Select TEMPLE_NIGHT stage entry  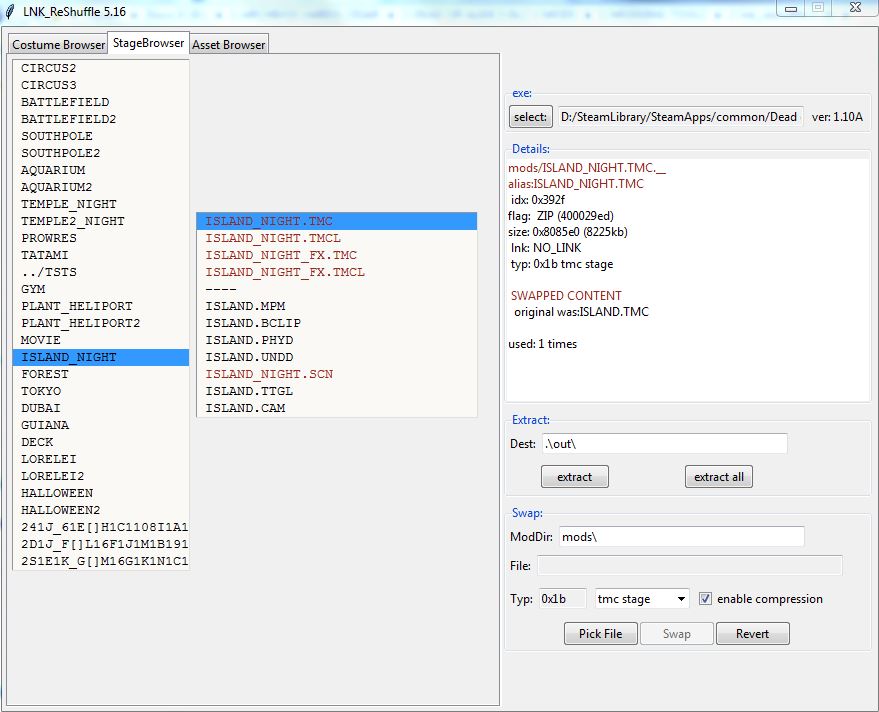[101, 204]
